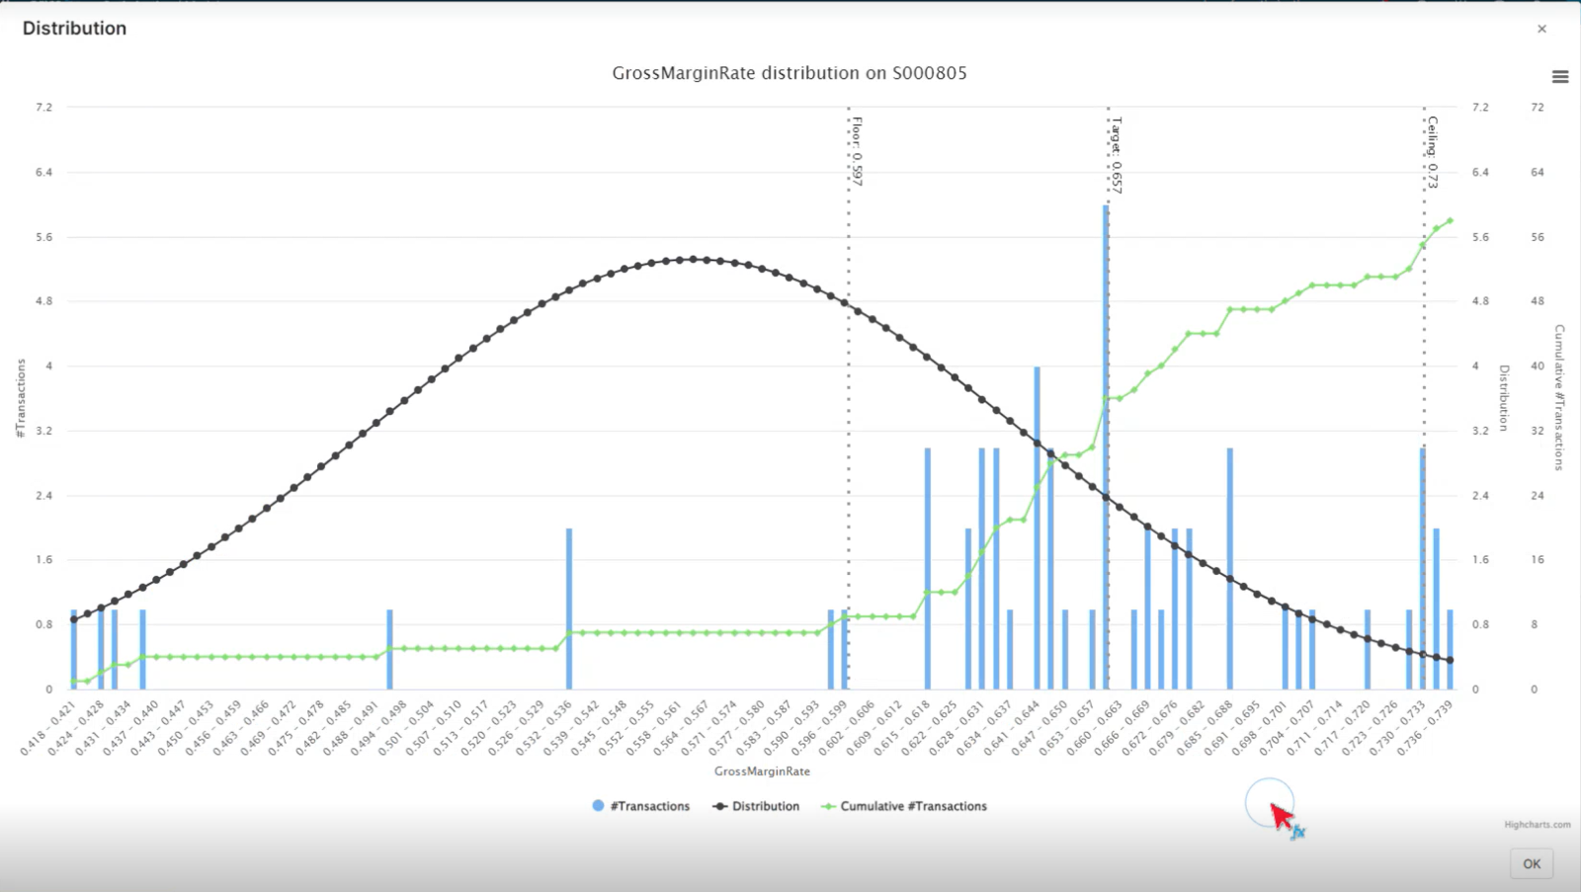Screen dimensions: 1582x892
Task: Select the last green cumulative point at top right
Action: click(1450, 221)
